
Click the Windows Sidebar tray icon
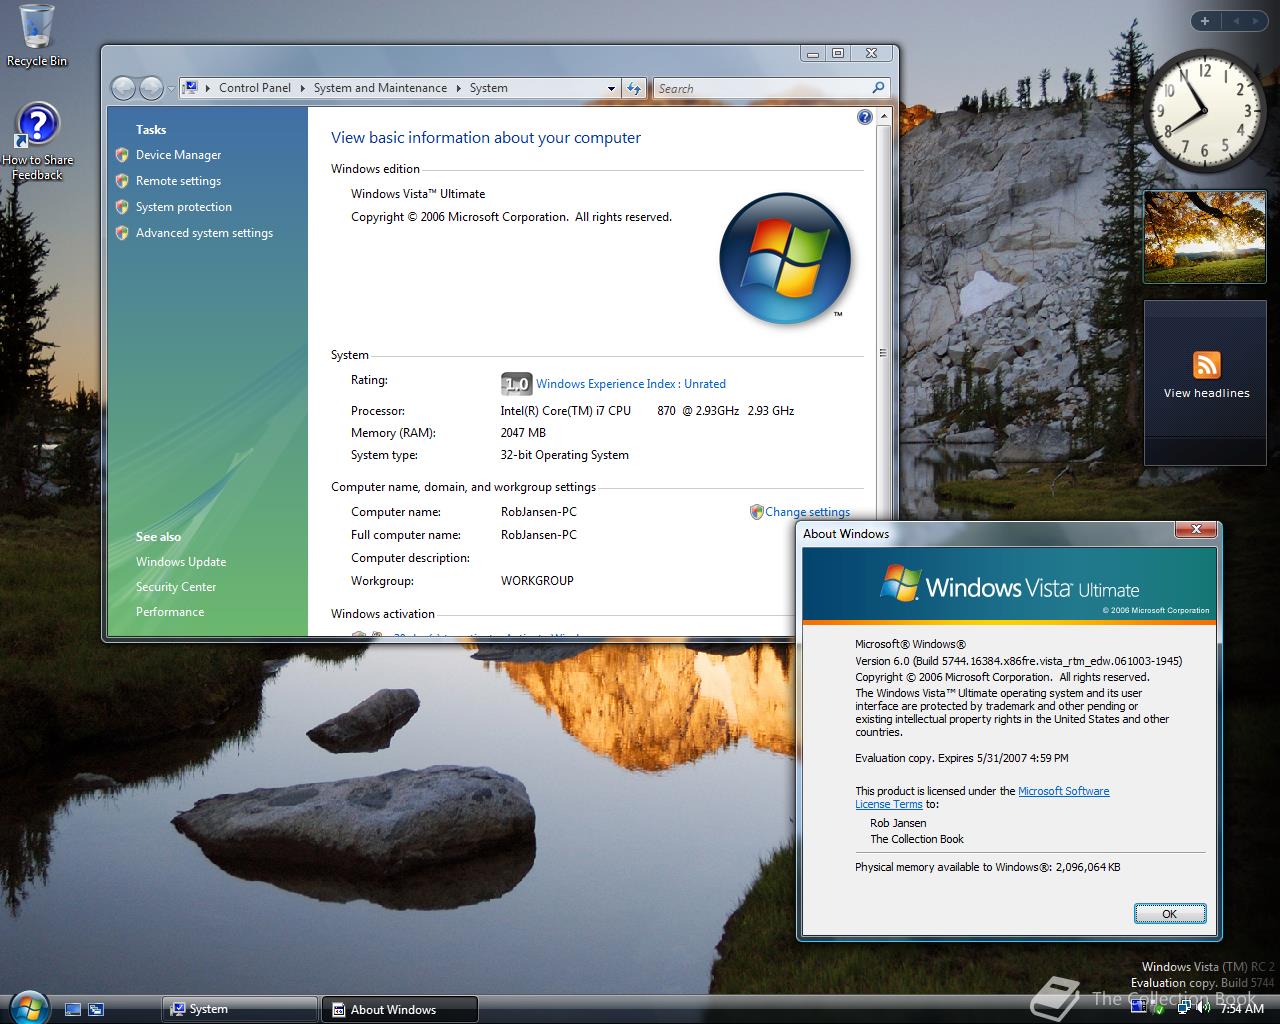point(1138,1009)
